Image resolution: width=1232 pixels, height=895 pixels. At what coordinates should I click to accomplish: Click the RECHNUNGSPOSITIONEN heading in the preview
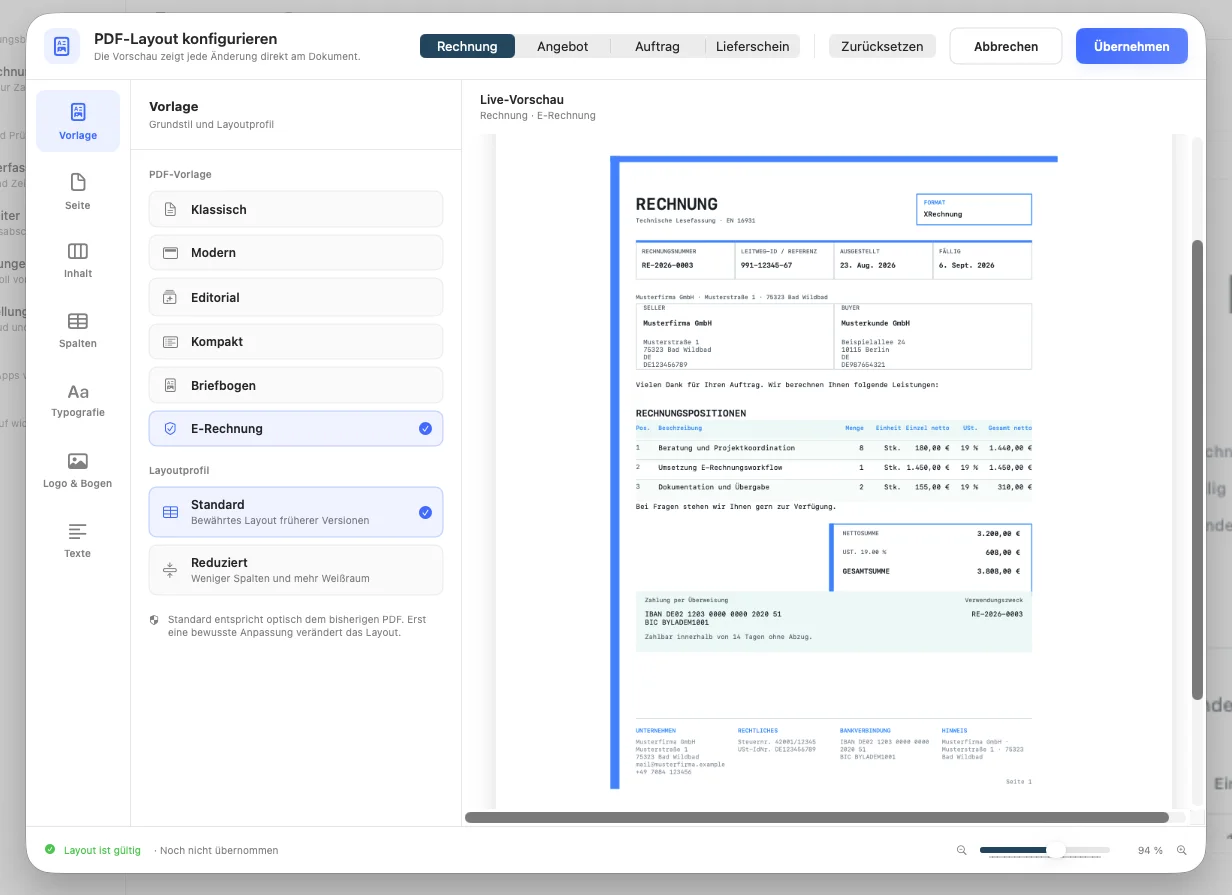click(x=691, y=413)
